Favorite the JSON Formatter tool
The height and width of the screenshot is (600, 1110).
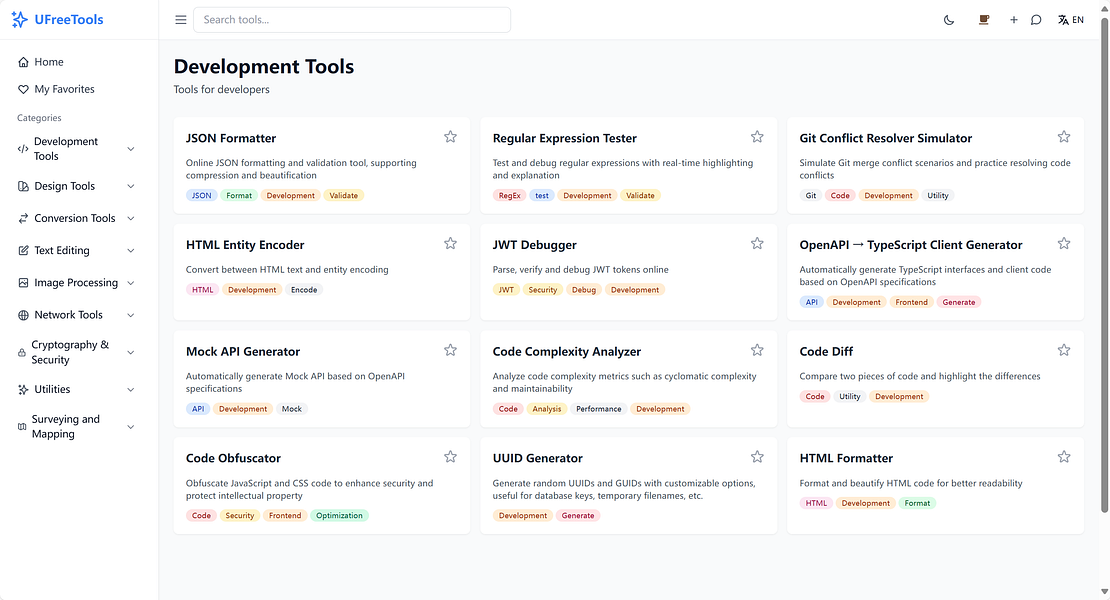450,136
